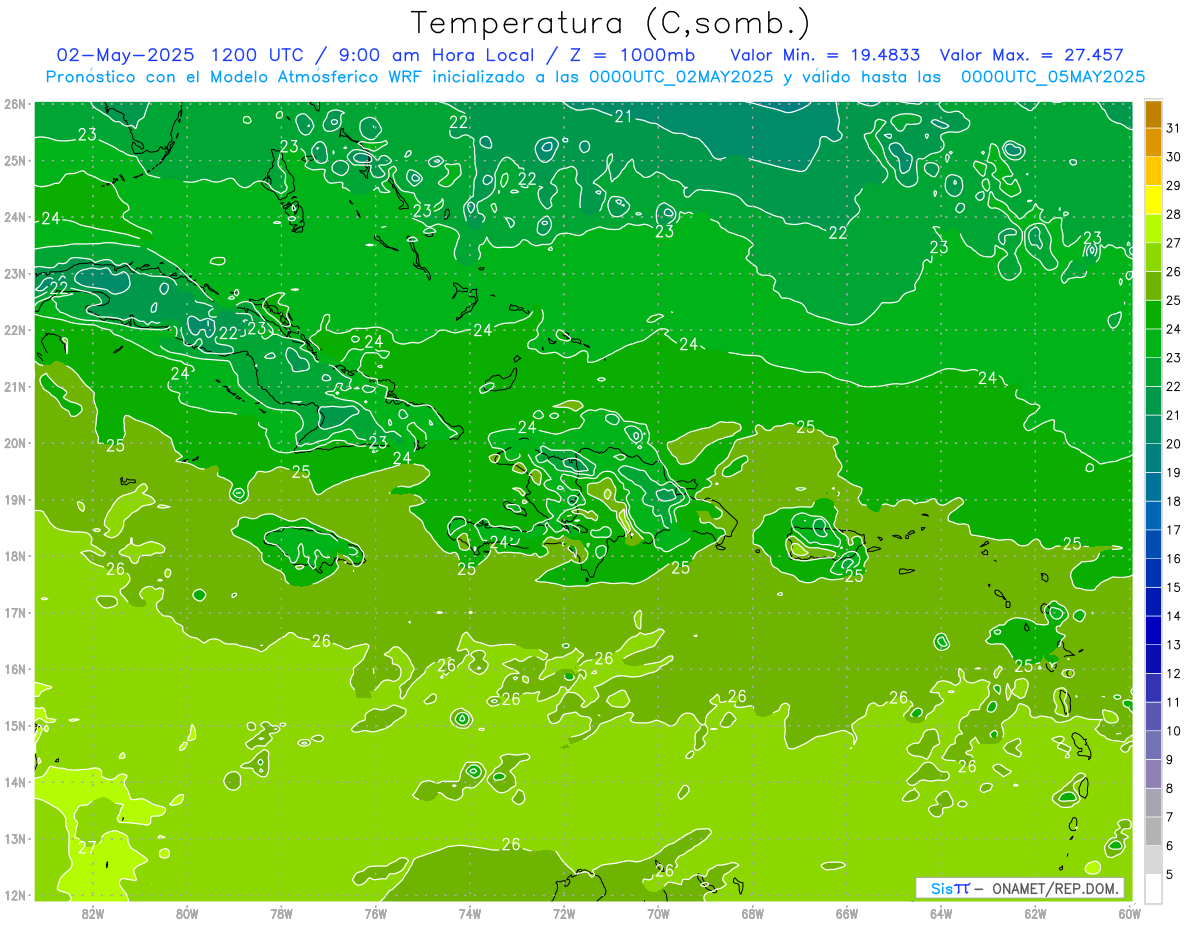Click the Temperatura (C,somb.) title
This screenshot has height=927, width=1200.
point(610,23)
